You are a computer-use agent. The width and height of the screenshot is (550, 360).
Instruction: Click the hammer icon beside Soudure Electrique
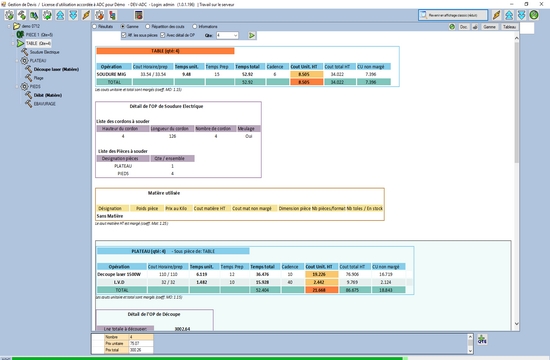25,52
